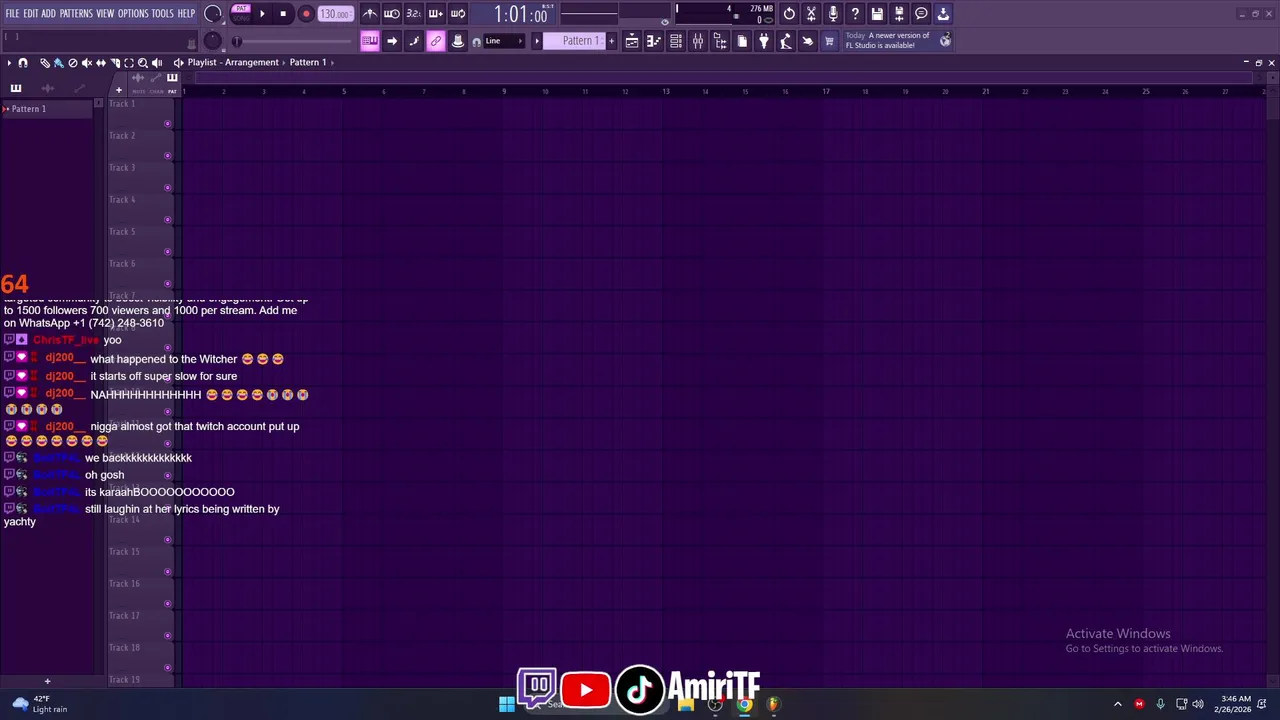Open the playlist options arrow menu
Image resolution: width=1280 pixels, height=720 pixels.
click(x=9, y=63)
